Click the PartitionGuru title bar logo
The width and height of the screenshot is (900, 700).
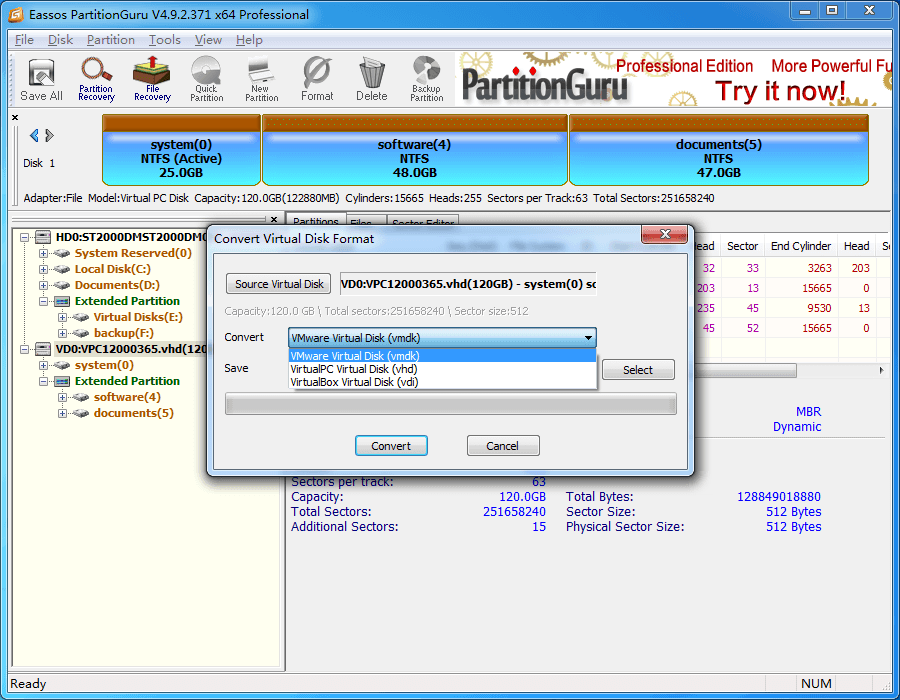16,14
